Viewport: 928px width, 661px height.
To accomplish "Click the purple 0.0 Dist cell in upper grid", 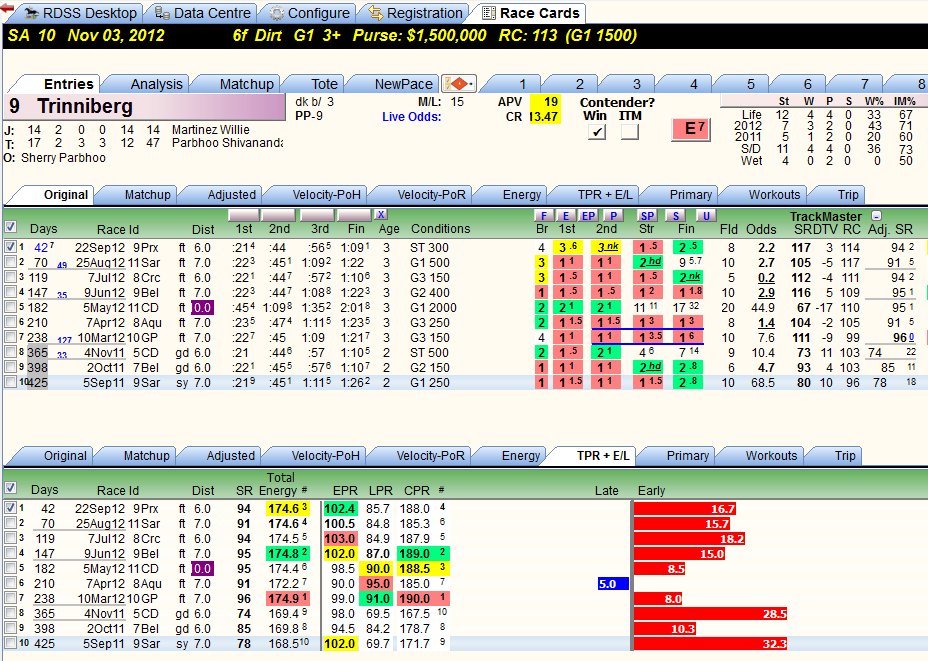I will click(x=202, y=308).
